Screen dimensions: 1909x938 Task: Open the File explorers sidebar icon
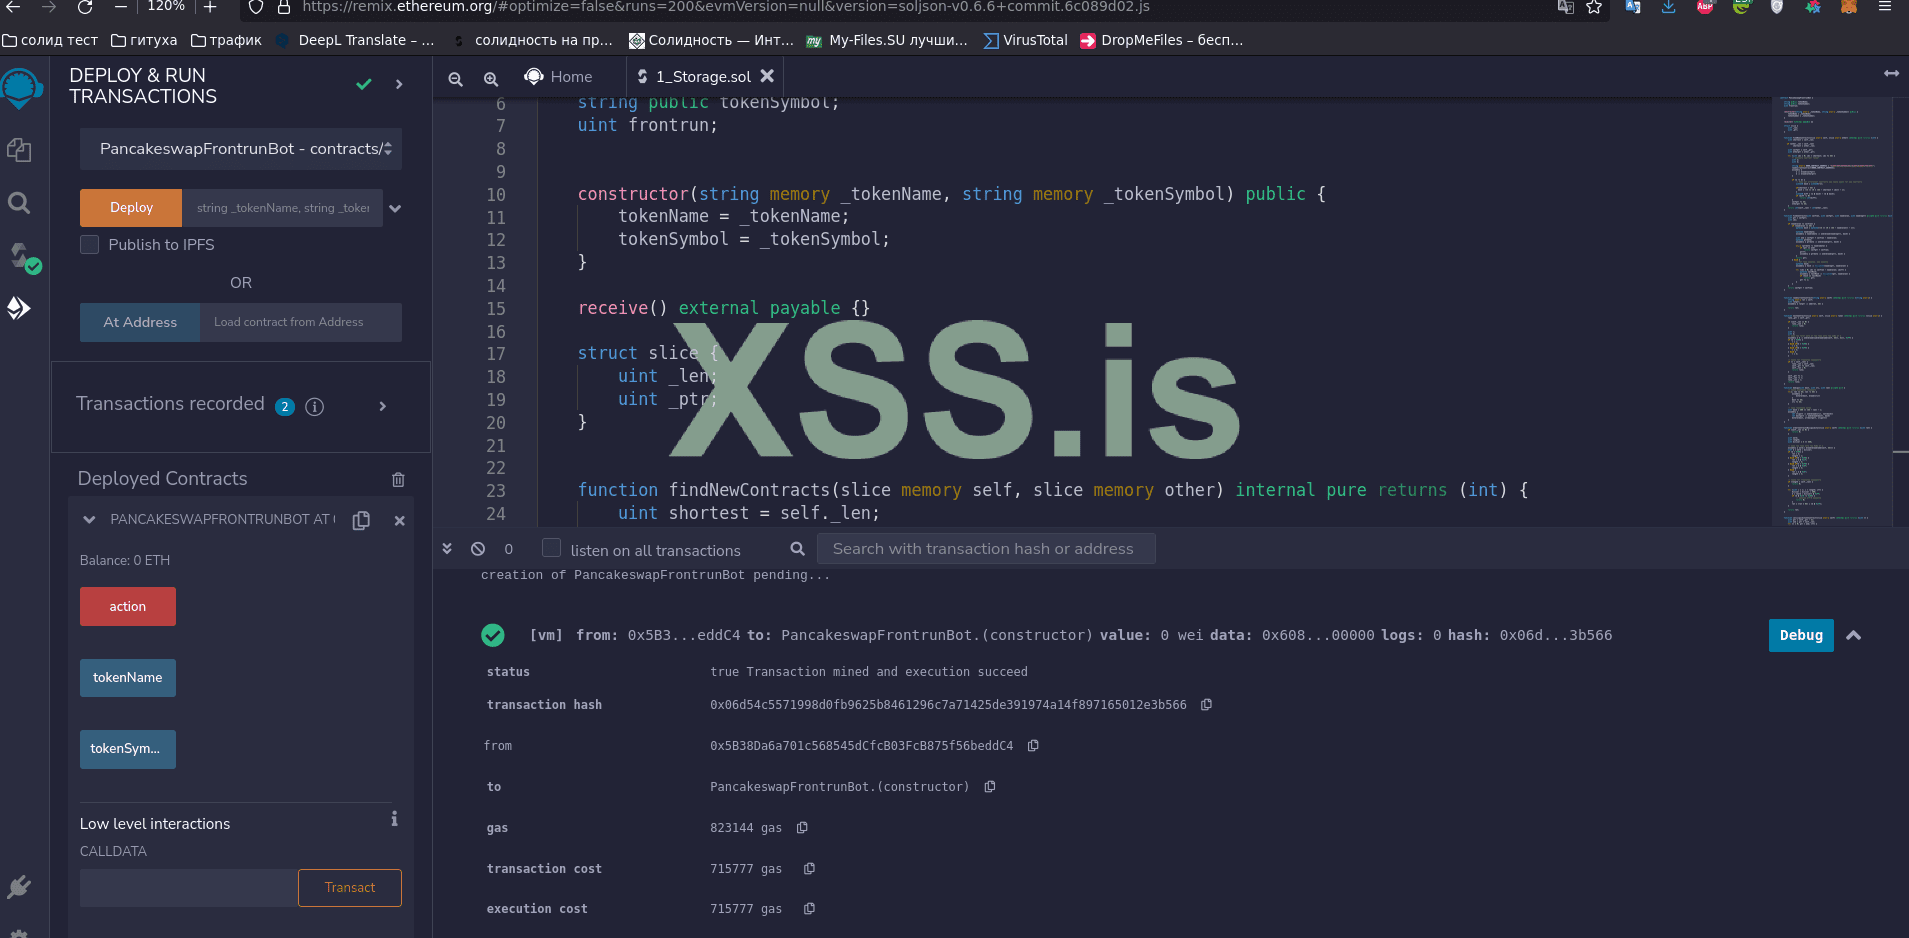[19, 150]
